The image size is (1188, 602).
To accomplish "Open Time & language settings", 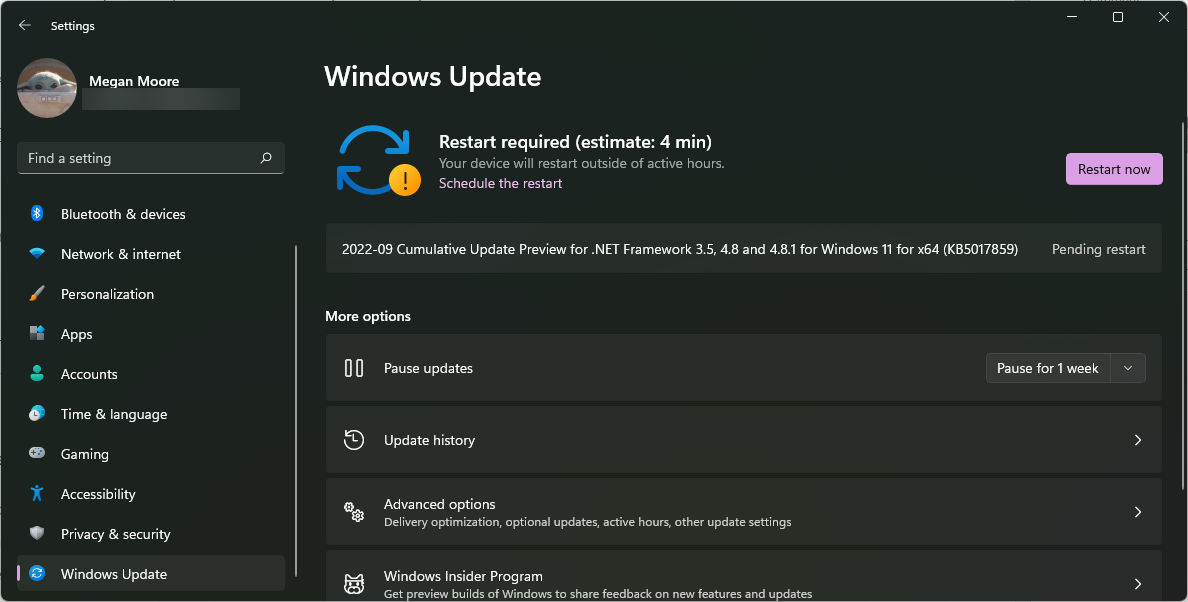I will [x=151, y=414].
